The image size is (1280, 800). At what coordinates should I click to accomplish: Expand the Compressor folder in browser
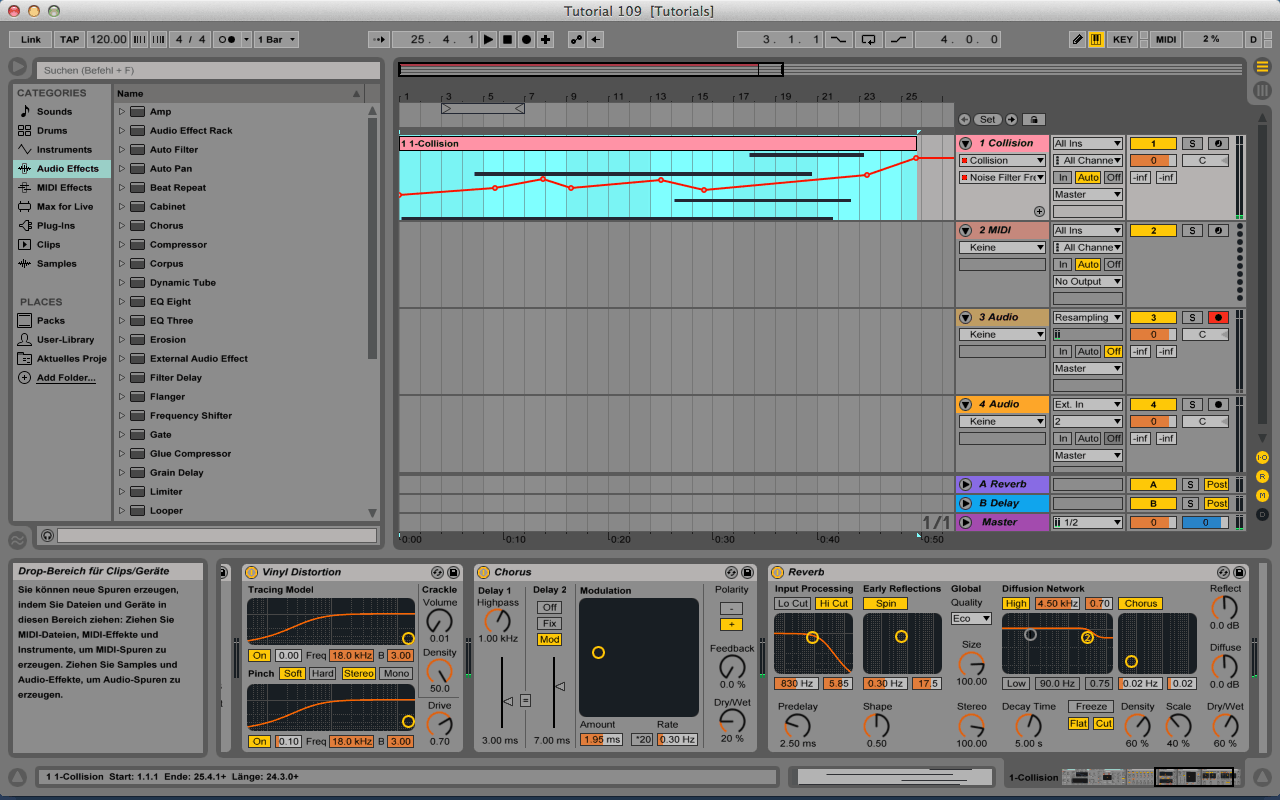point(122,245)
